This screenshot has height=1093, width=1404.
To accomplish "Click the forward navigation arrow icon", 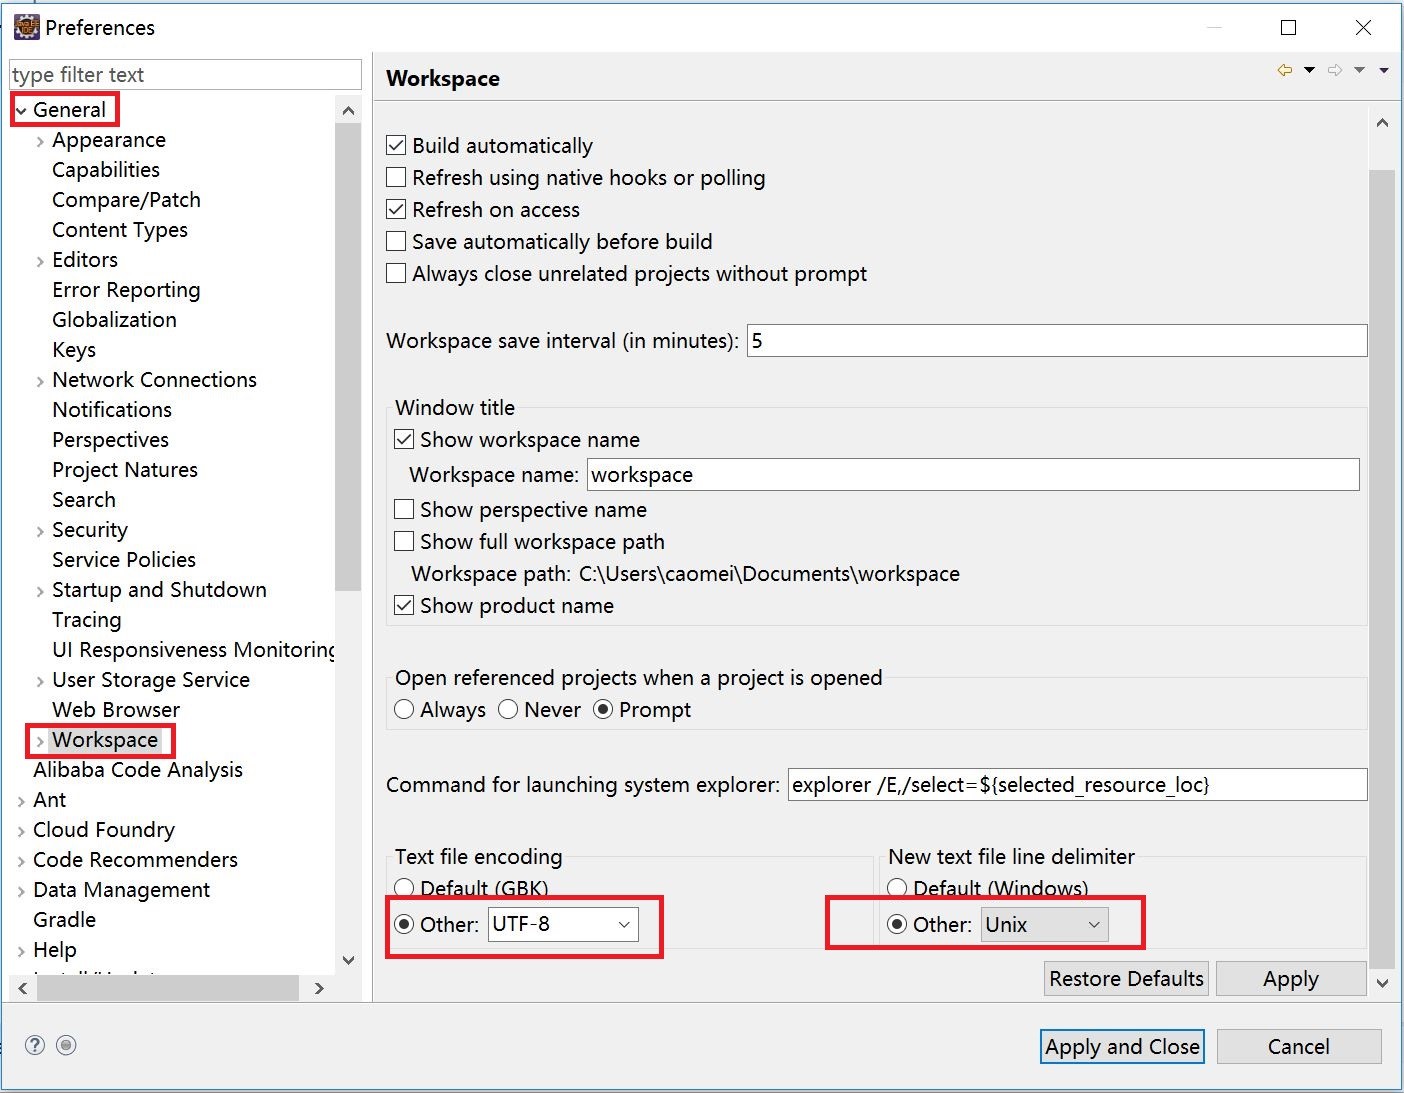I will click(x=1334, y=70).
